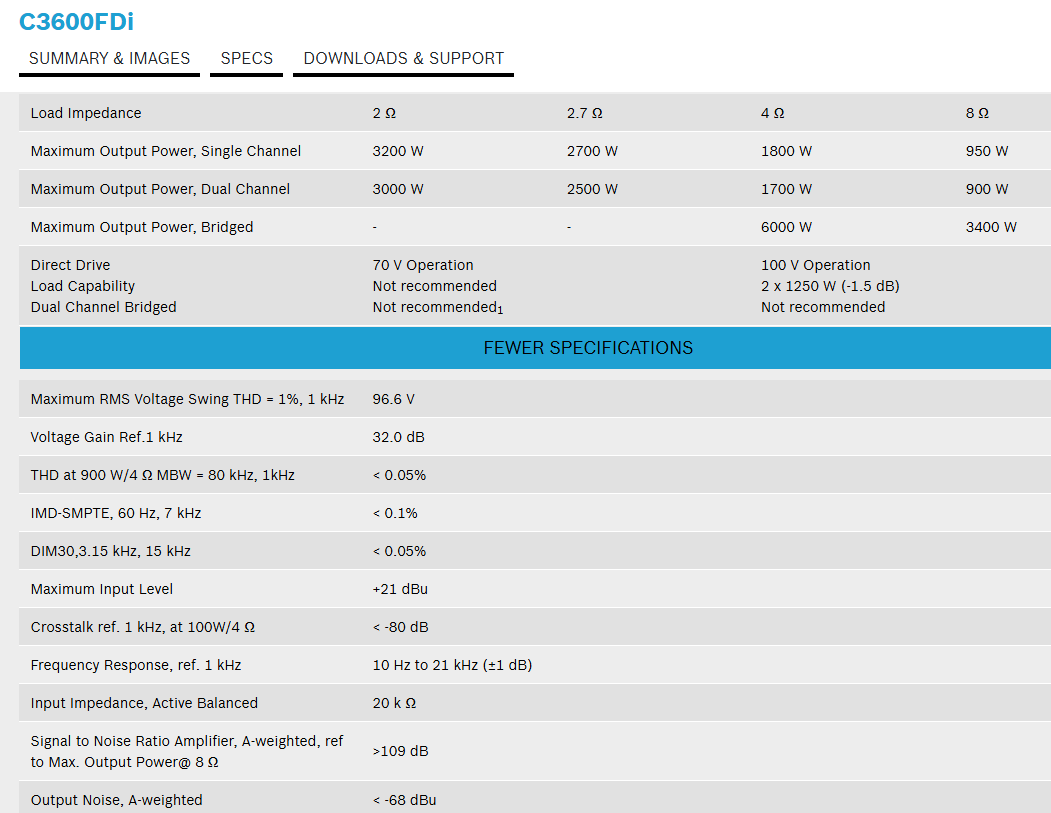Select 'Maximum Output Power, Bridged' label
Image resolution: width=1051 pixels, height=813 pixels.
(142, 227)
